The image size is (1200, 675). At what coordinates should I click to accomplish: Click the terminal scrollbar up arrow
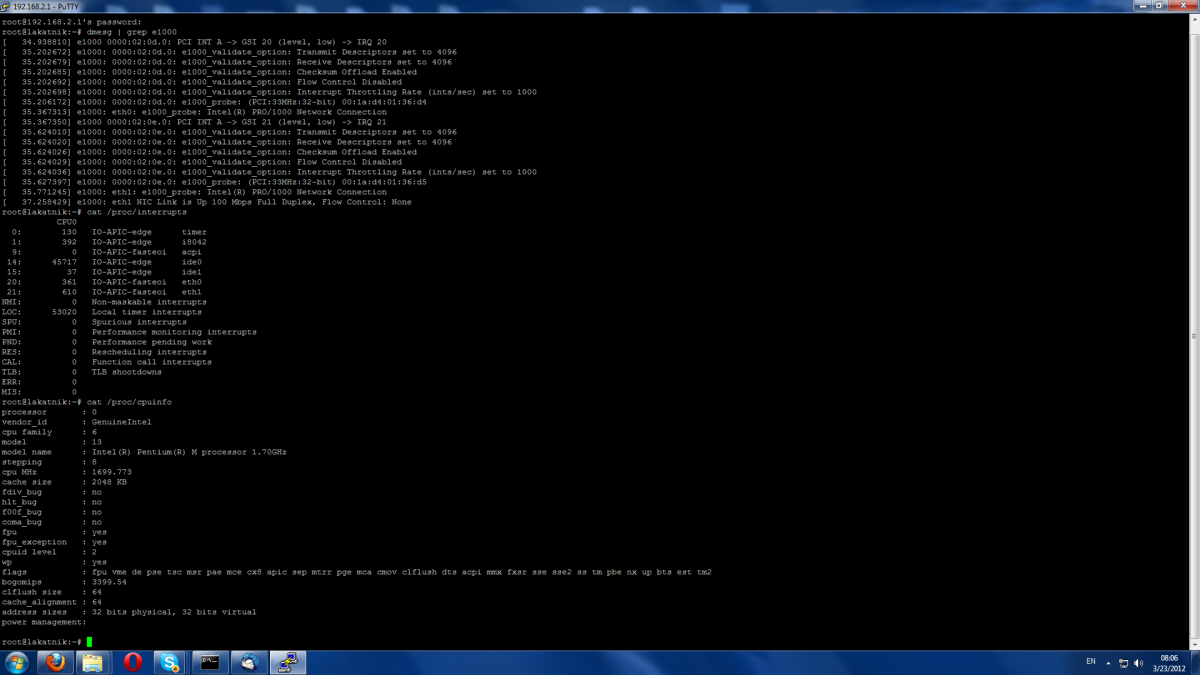coord(1194,18)
